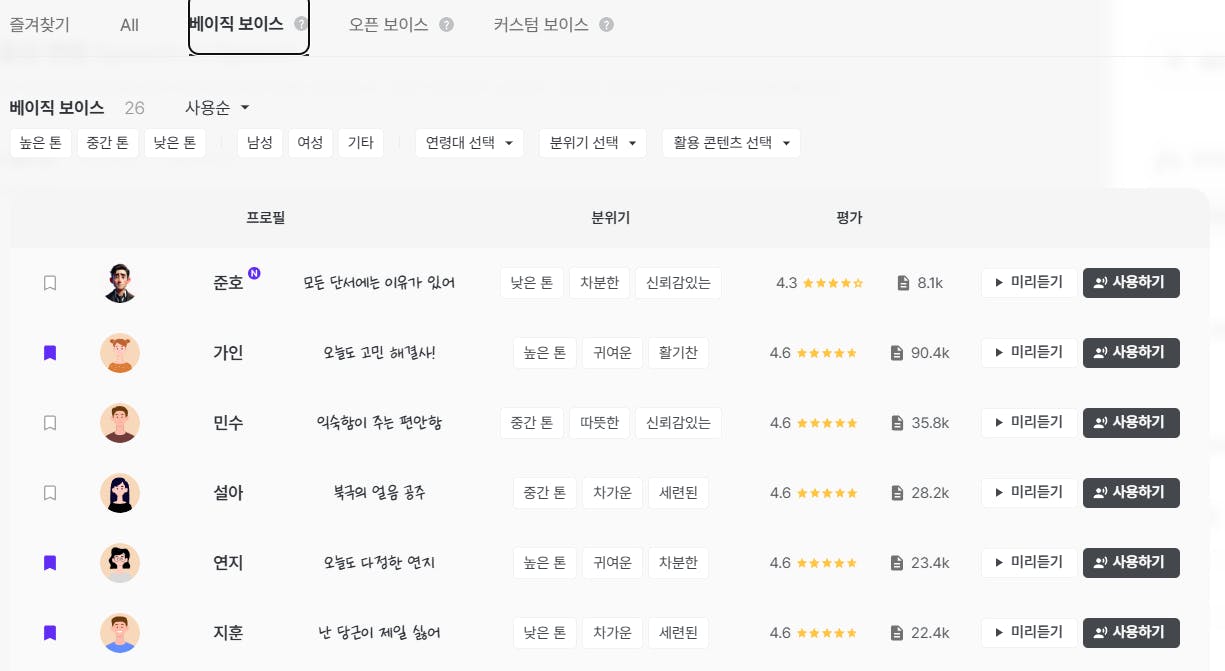The height and width of the screenshot is (671, 1225).
Task: Expand the 연령대 선택 dropdown
Action: pos(469,143)
